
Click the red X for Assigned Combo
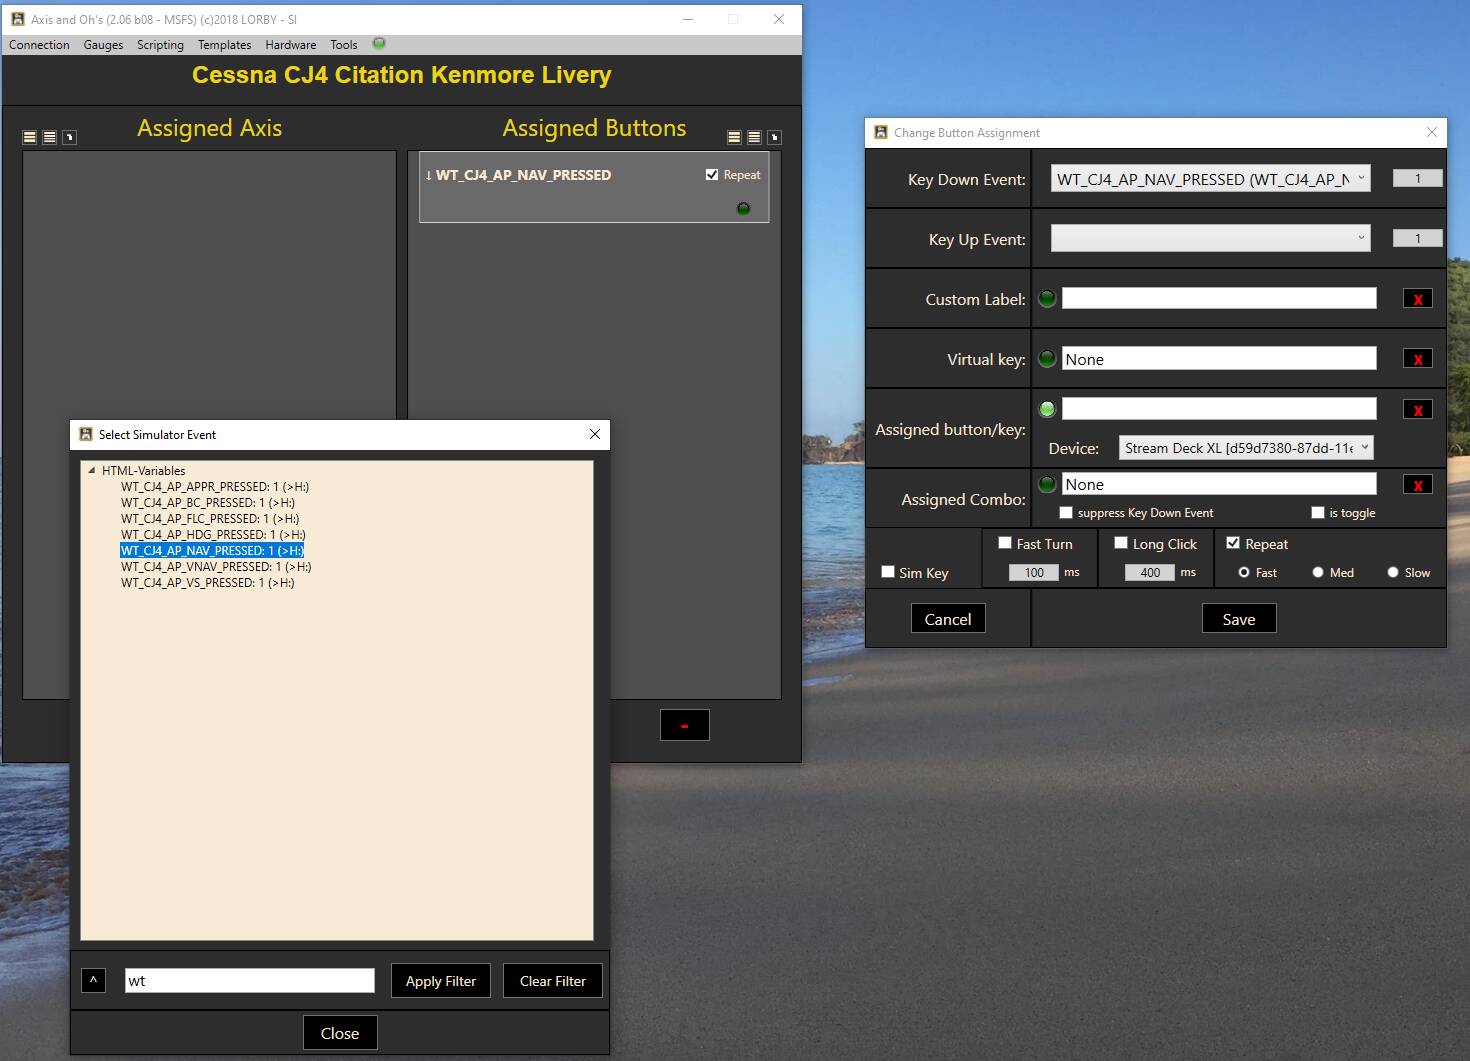point(1417,485)
